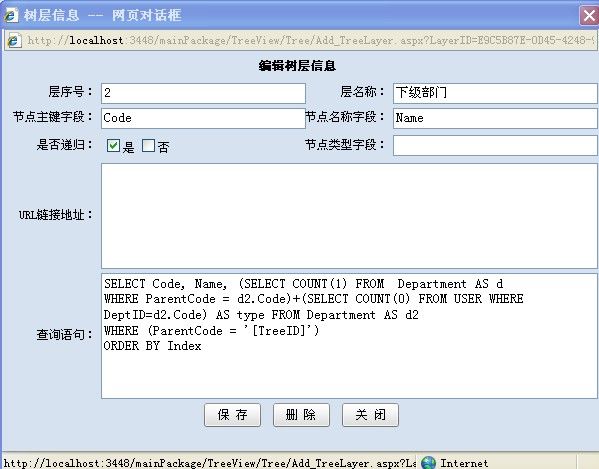Check the 是 recursive checkbox
Screen dimensions: 599x469
pyautogui.click(x=113, y=146)
